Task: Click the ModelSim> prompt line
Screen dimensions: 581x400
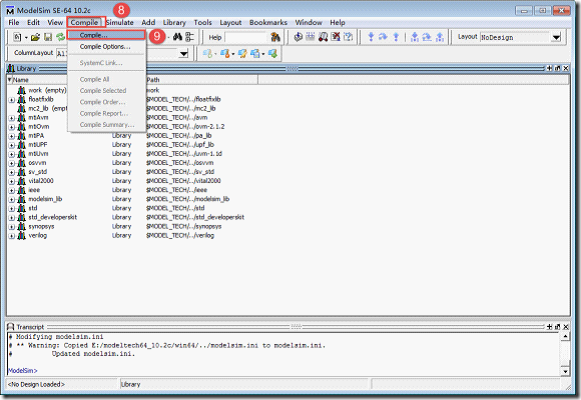Action: pyautogui.click(x=23, y=371)
